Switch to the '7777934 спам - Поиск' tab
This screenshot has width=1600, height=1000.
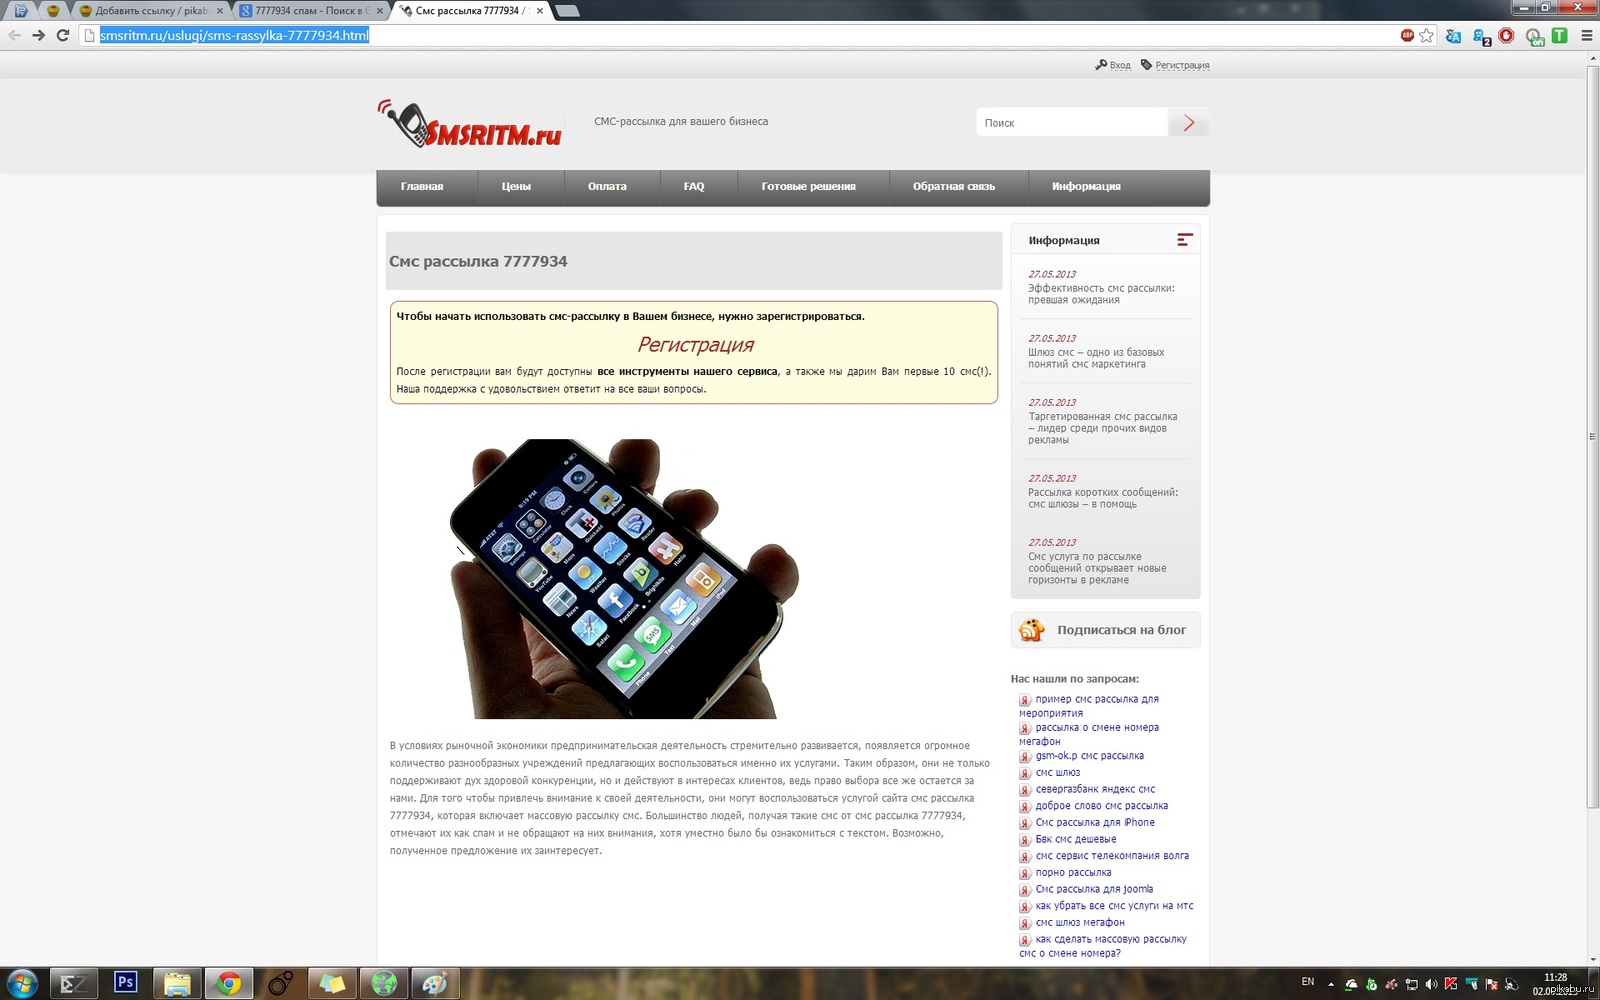[x=311, y=11]
